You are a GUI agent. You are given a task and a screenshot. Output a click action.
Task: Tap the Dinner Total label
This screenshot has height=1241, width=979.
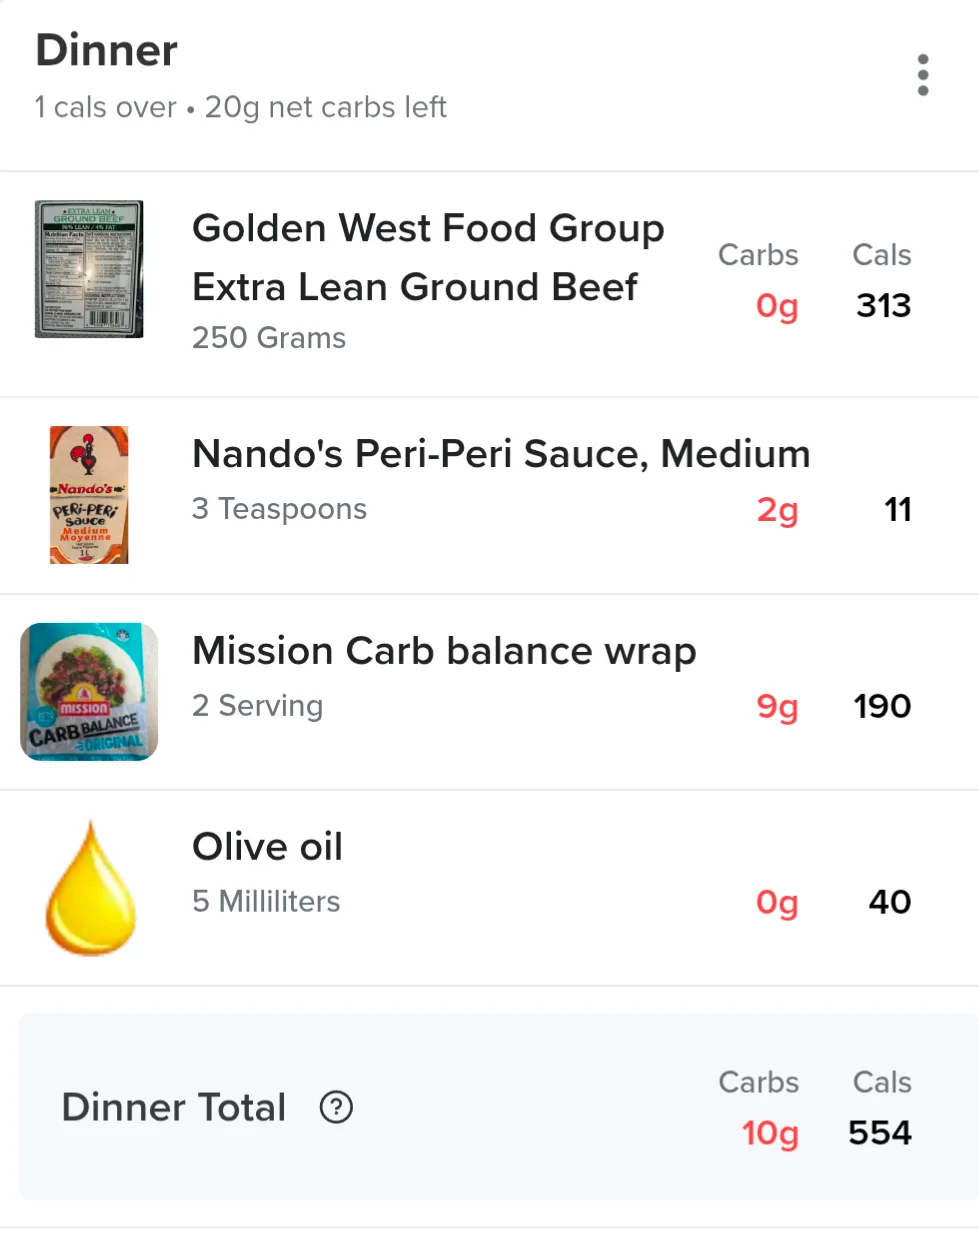174,1107
